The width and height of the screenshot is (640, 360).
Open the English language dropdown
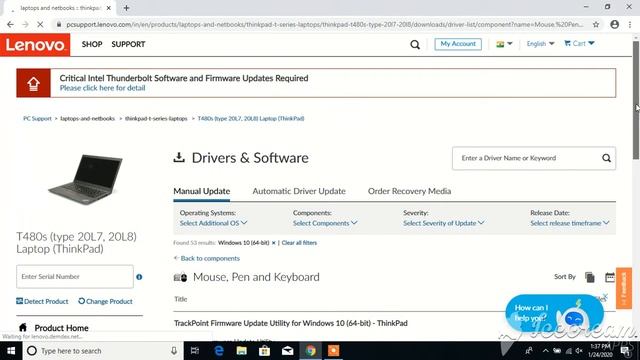click(x=540, y=44)
